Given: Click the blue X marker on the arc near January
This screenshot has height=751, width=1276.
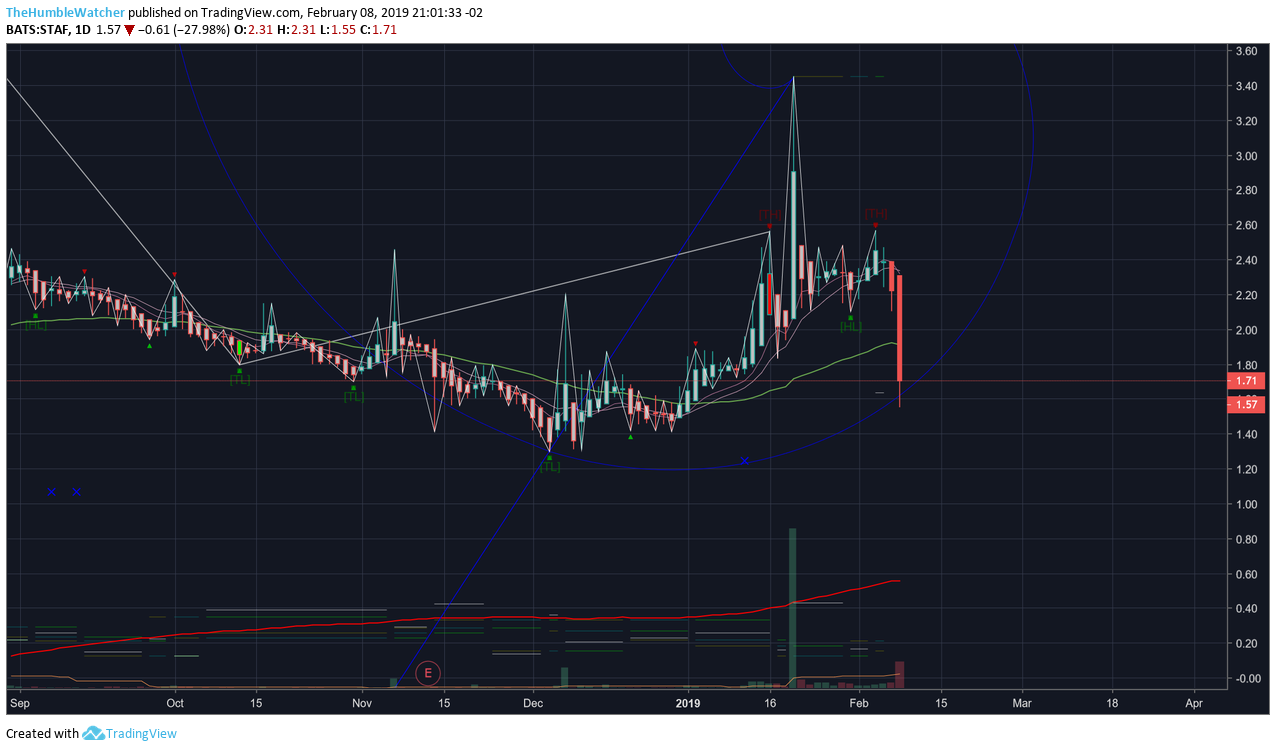Looking at the screenshot, I should pos(745,461).
